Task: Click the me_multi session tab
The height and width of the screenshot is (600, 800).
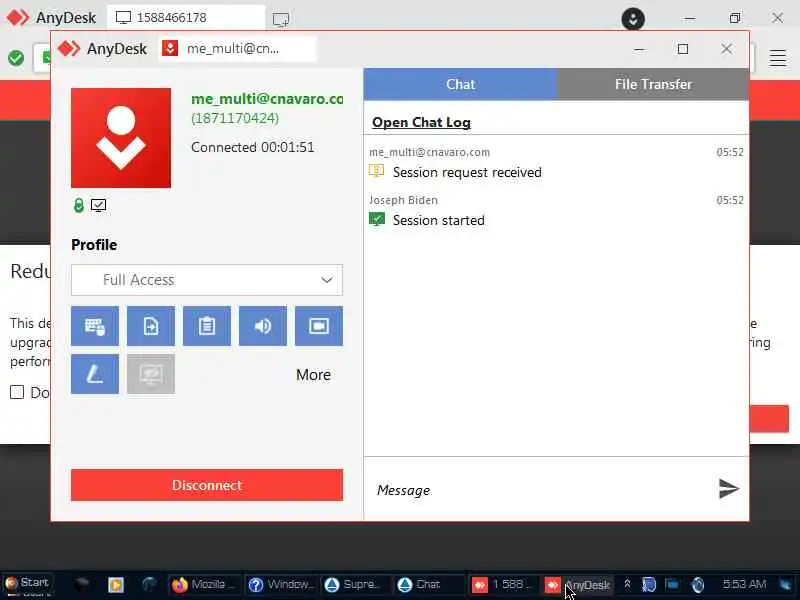Action: click(x=237, y=49)
